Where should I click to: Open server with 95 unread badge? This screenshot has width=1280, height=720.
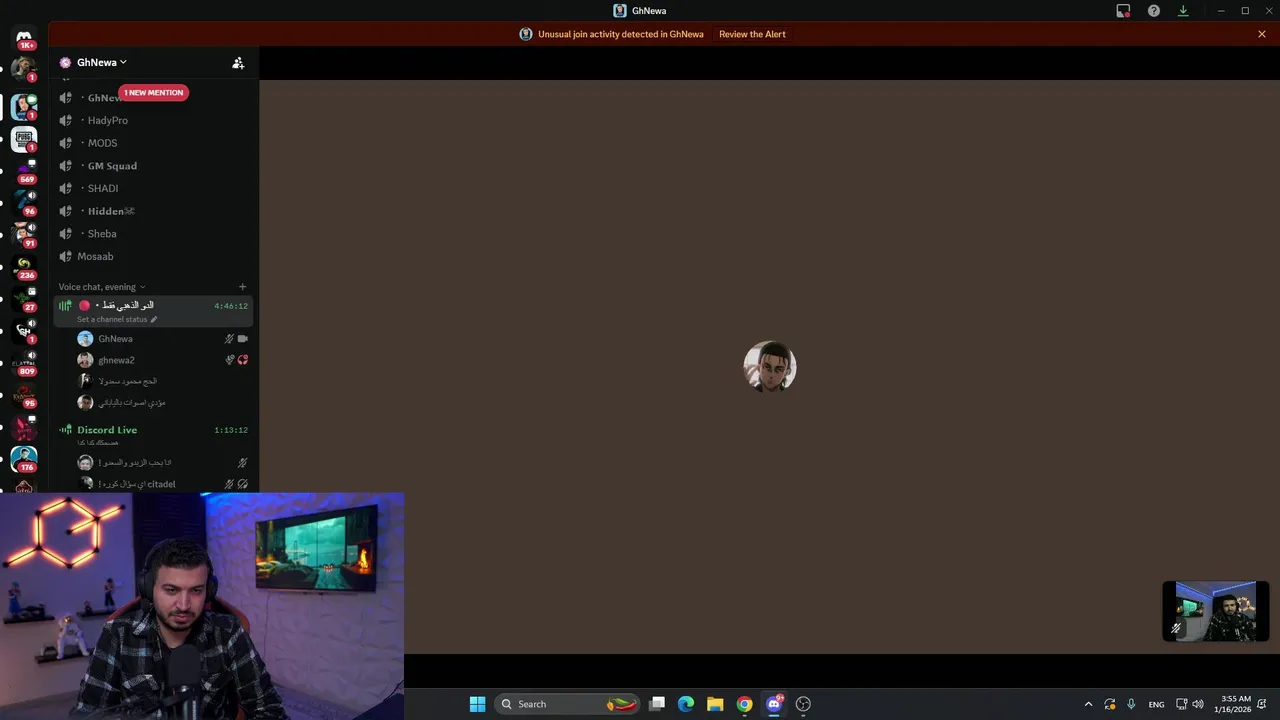coord(24,394)
